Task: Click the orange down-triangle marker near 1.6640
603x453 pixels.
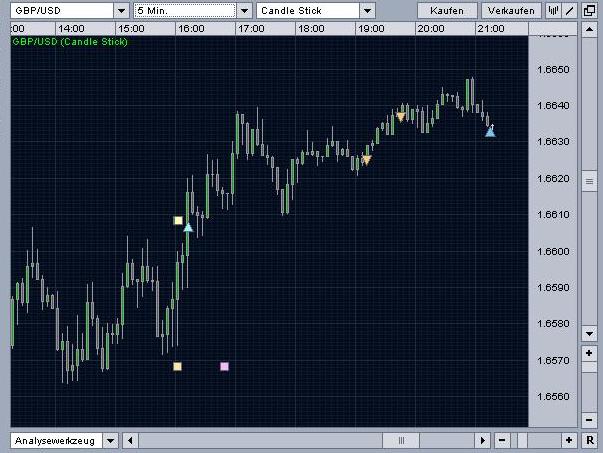Action: point(401,117)
